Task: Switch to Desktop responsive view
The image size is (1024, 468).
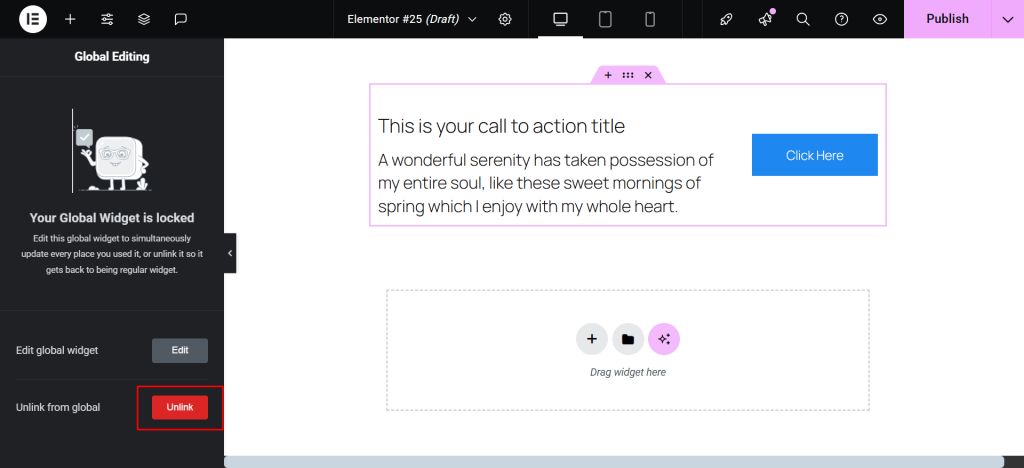Action: click(560, 19)
